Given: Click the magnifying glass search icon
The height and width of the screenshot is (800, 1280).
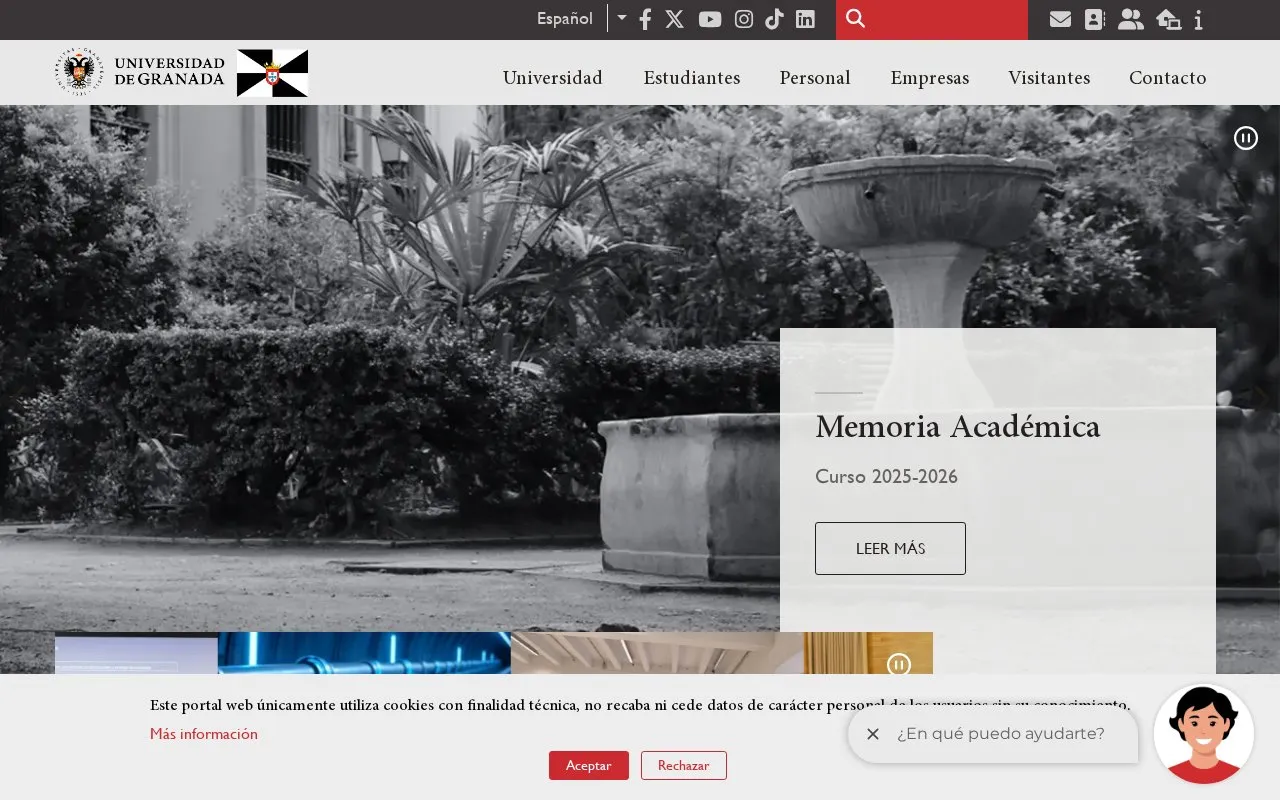Looking at the screenshot, I should 855,18.
